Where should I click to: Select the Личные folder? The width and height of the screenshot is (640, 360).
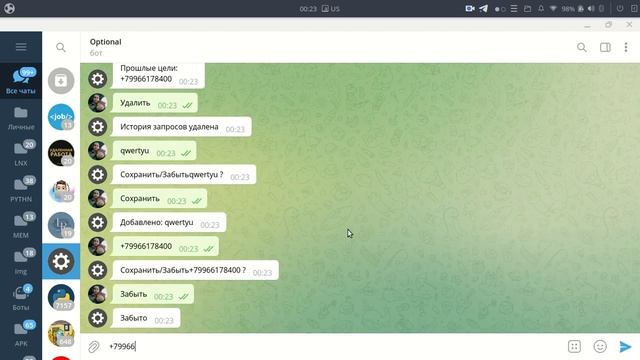(x=21, y=118)
